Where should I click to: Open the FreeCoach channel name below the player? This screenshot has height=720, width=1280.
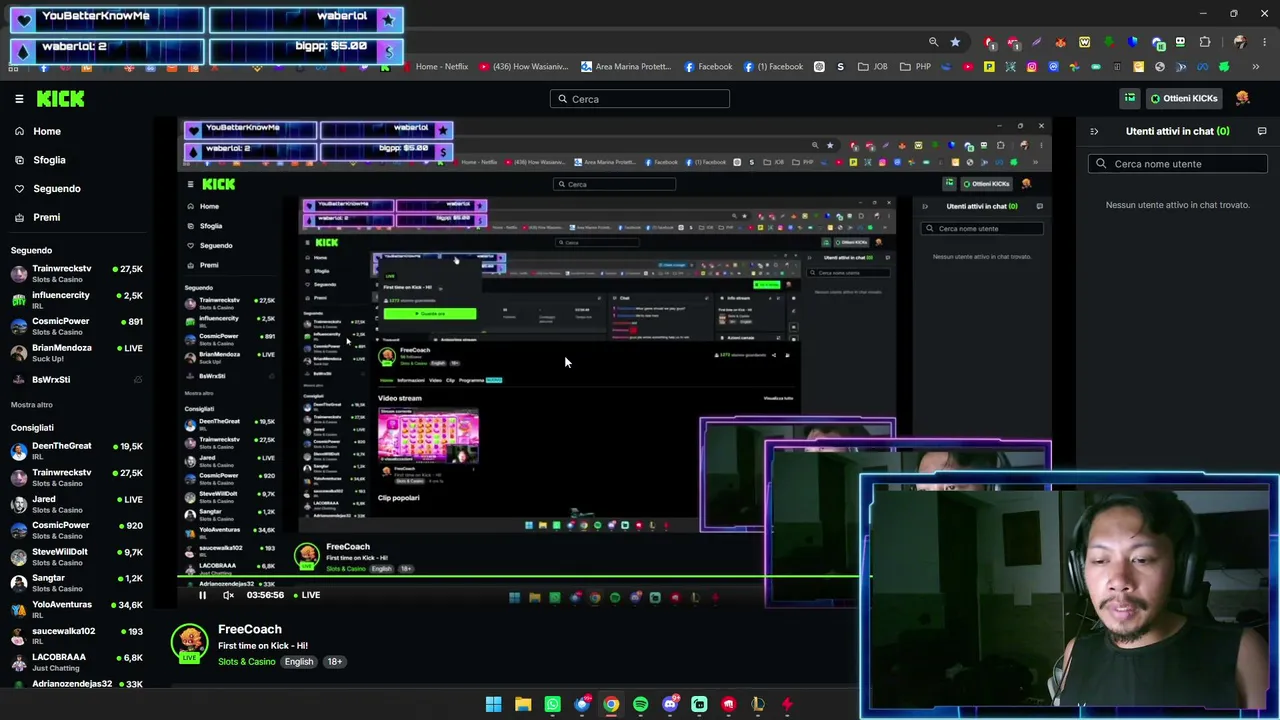point(250,629)
